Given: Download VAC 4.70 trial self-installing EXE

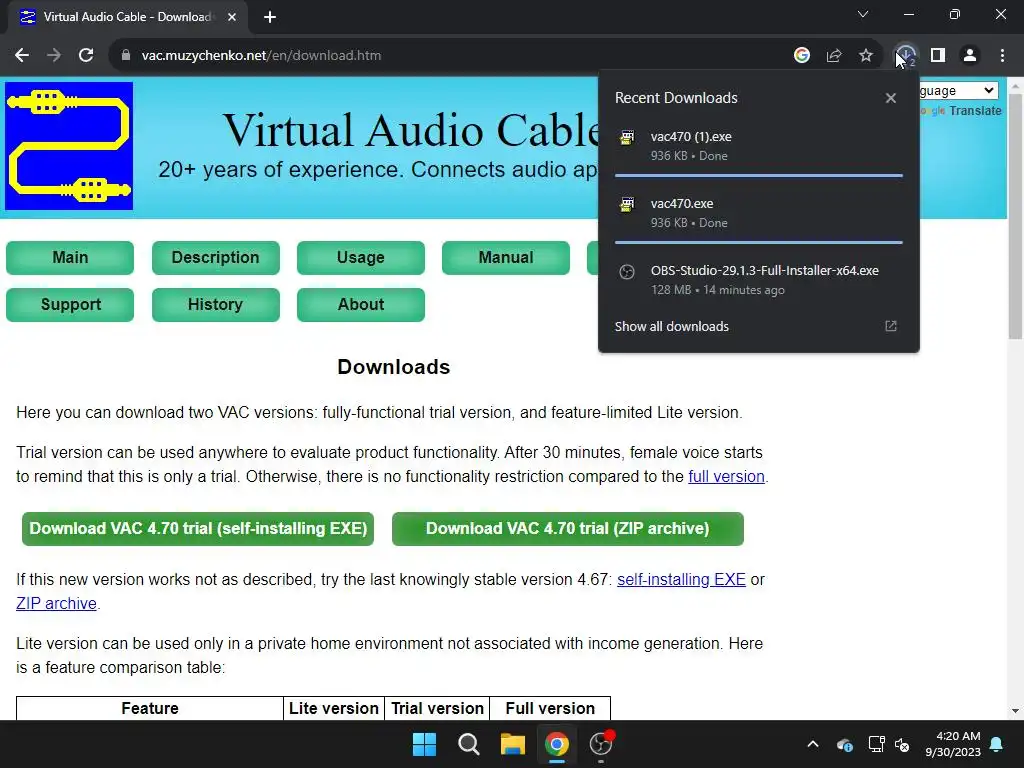Looking at the screenshot, I should coord(198,528).
